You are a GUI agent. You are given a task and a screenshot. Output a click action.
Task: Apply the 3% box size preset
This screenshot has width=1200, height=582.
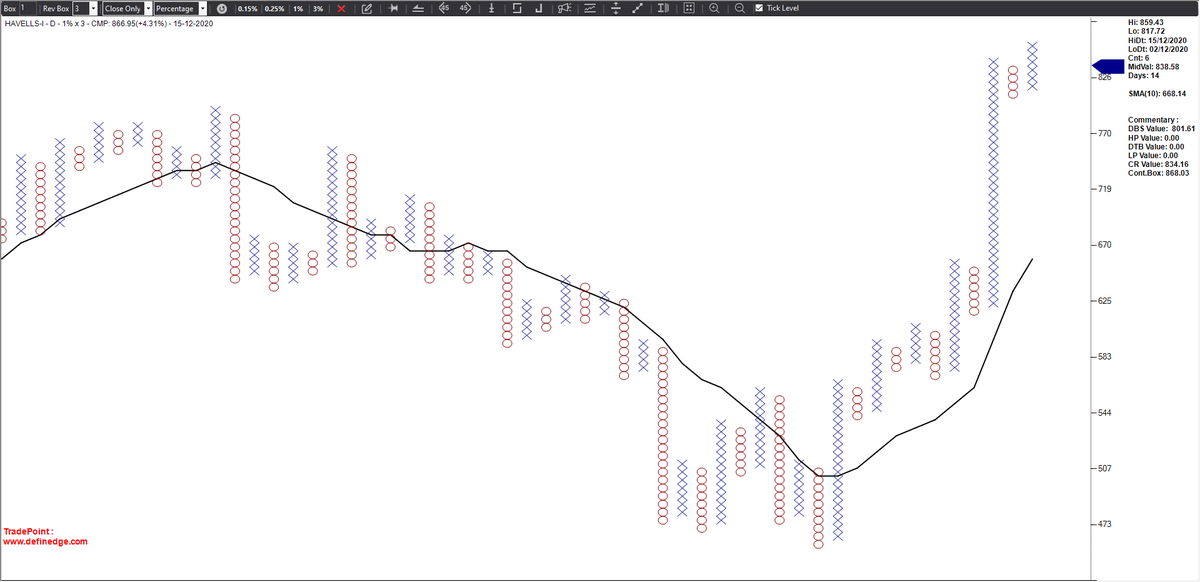coord(317,8)
